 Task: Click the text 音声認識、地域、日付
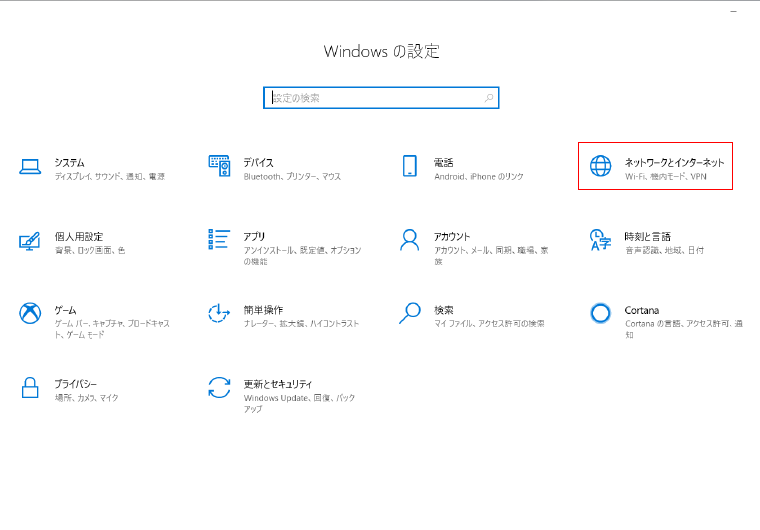[x=664, y=250]
